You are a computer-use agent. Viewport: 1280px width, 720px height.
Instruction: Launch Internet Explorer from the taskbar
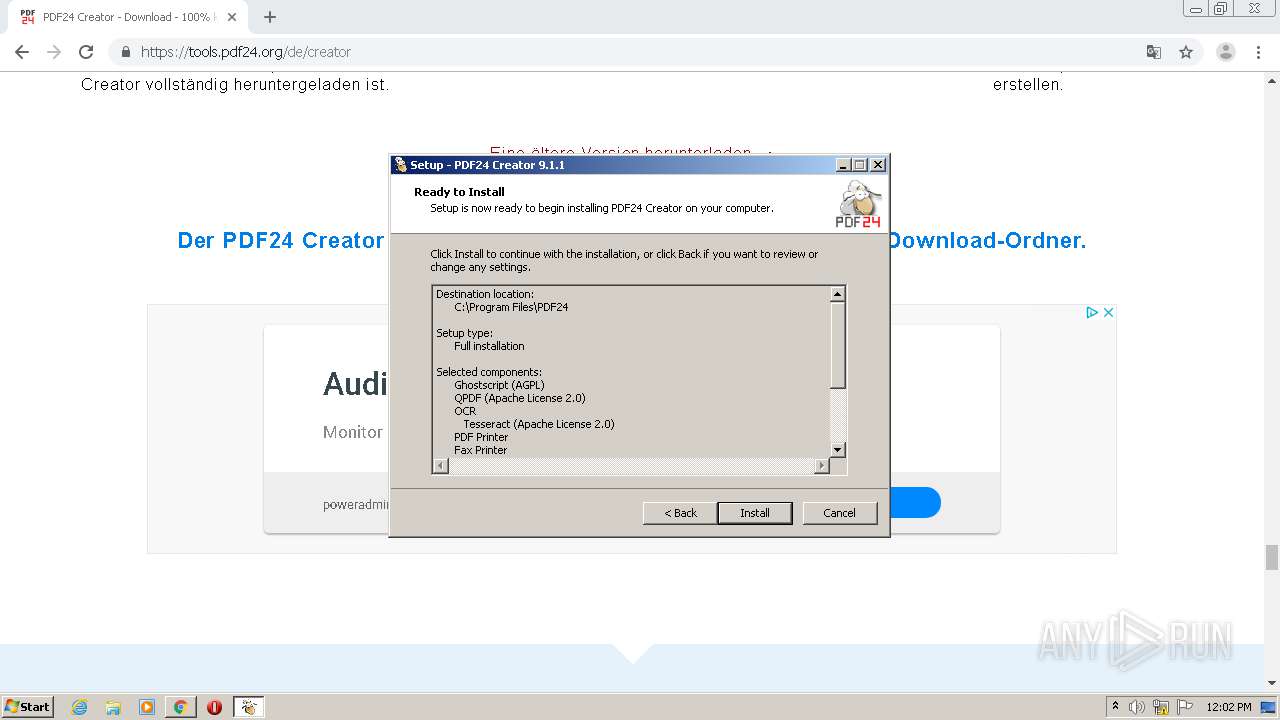(x=79, y=707)
